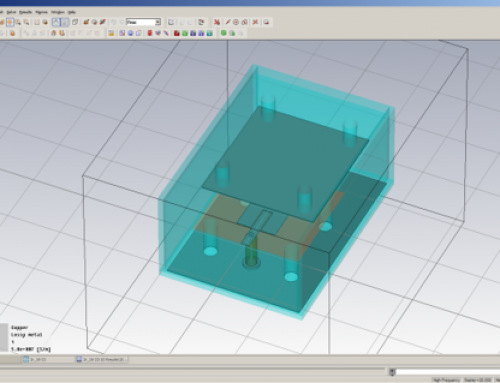
Task: Click the white message field at bottom right
Action: tap(448, 372)
